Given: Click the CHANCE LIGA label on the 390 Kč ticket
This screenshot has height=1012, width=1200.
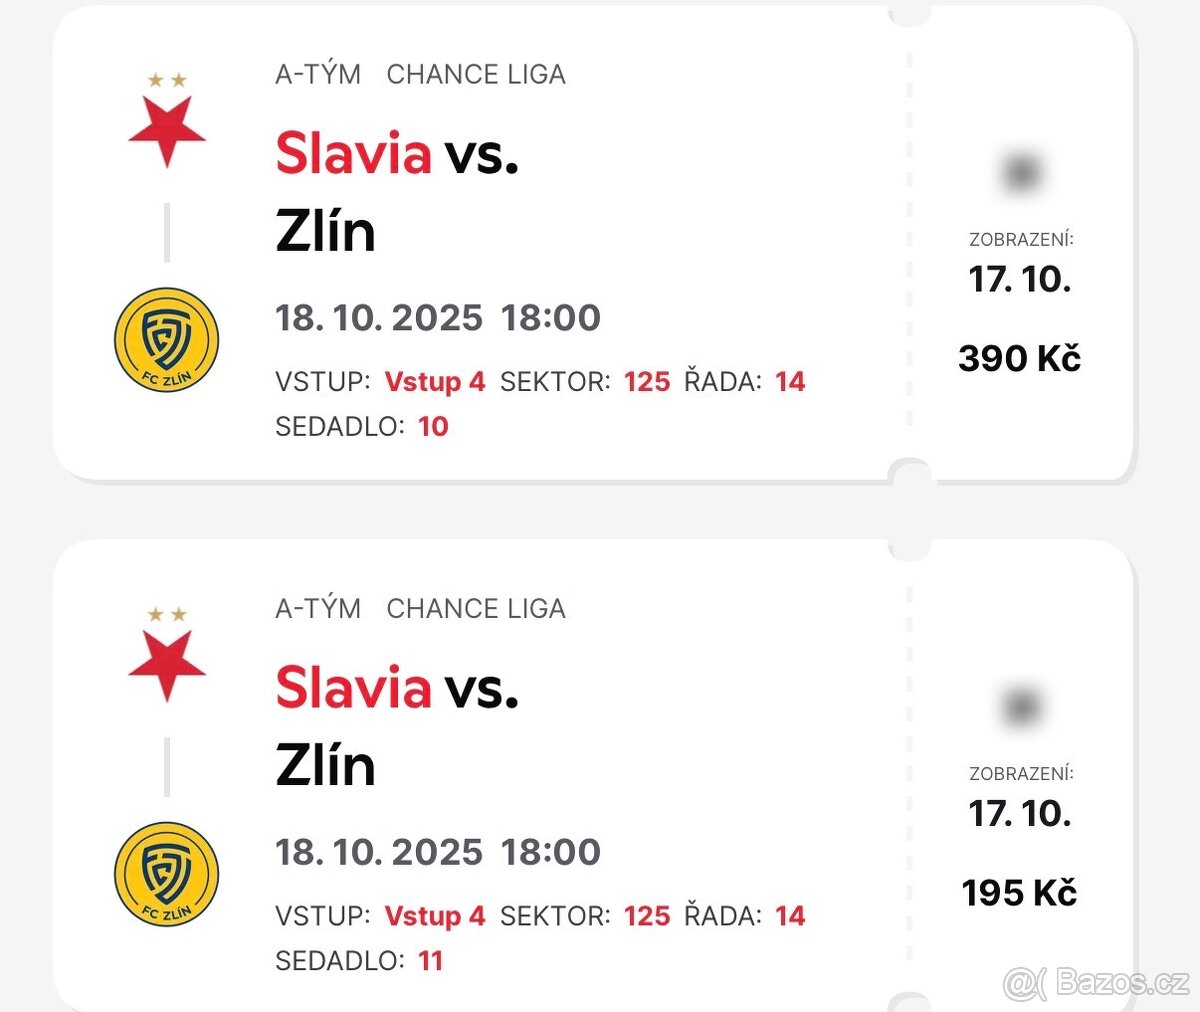Looking at the screenshot, I should 476,74.
